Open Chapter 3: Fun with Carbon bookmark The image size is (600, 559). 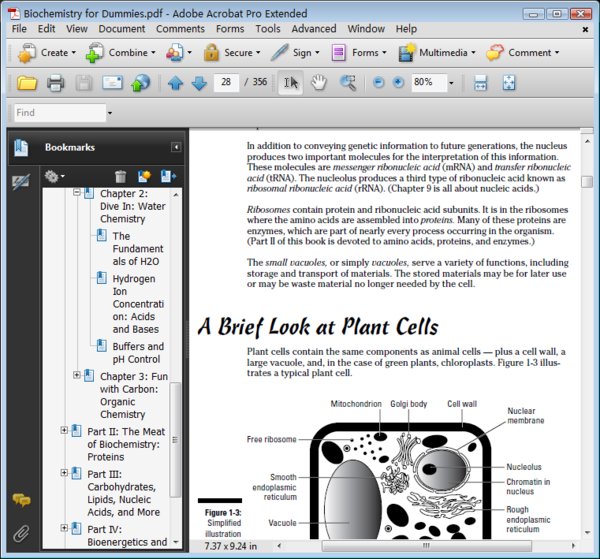point(134,395)
